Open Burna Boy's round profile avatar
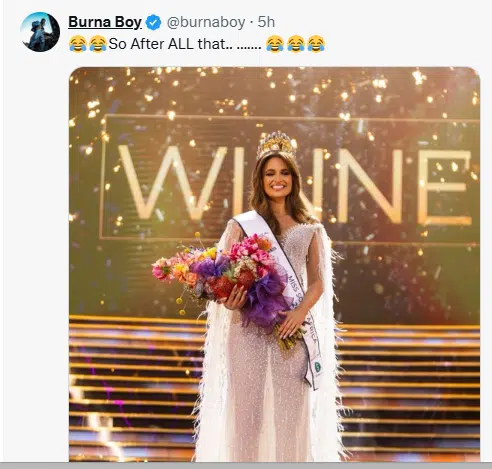Viewport: 492px width, 469px height. click(x=40, y=32)
